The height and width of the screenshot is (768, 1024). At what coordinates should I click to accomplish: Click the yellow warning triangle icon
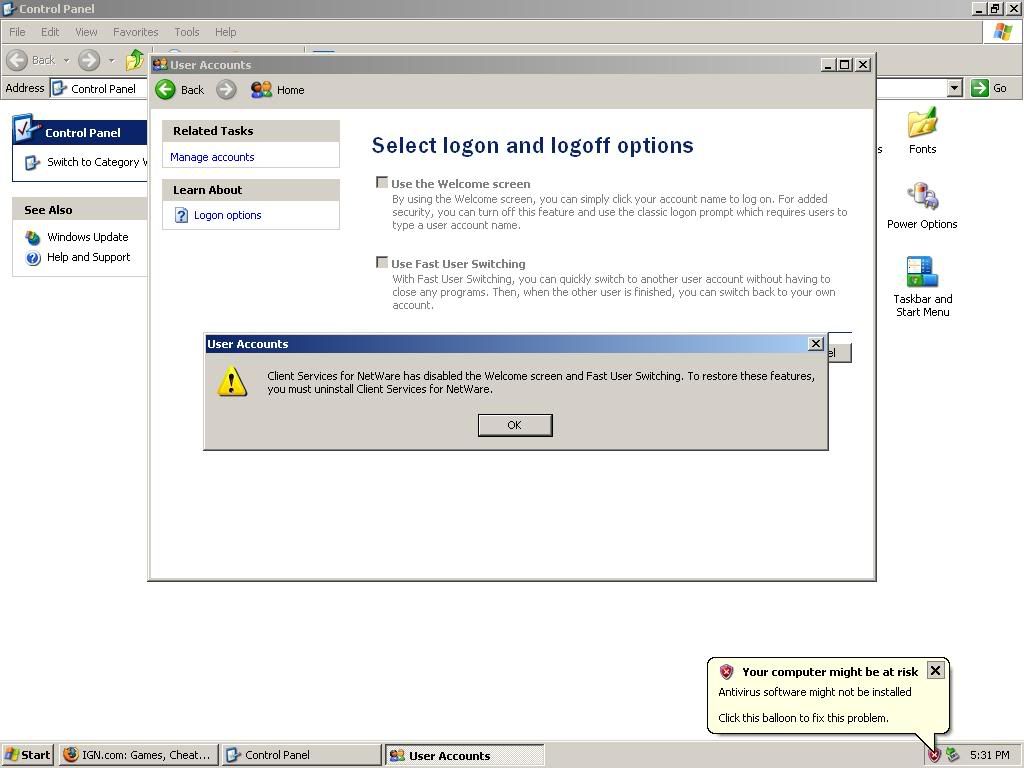(x=232, y=381)
